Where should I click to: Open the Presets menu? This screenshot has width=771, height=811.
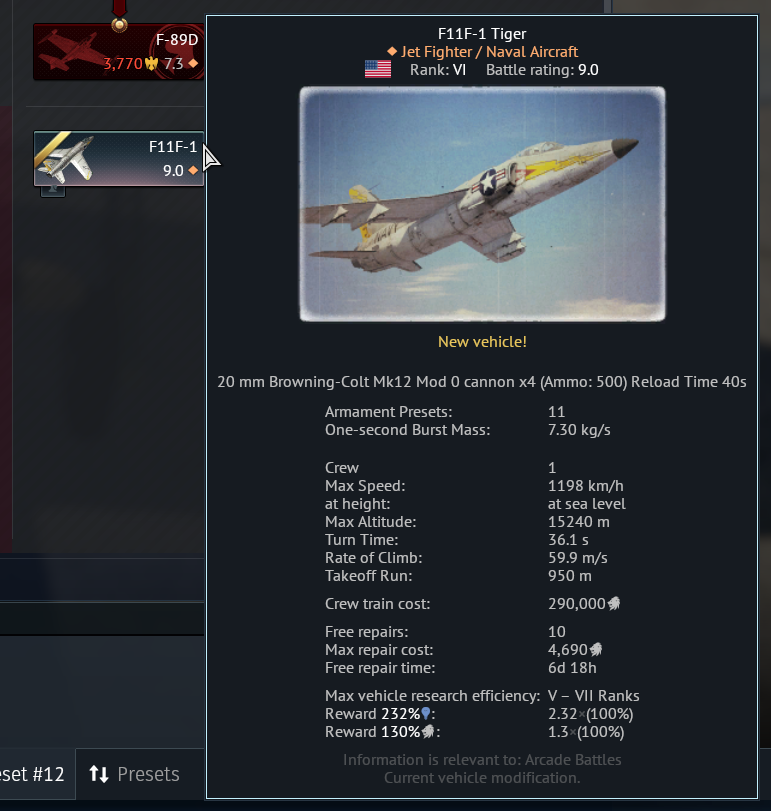click(134, 774)
